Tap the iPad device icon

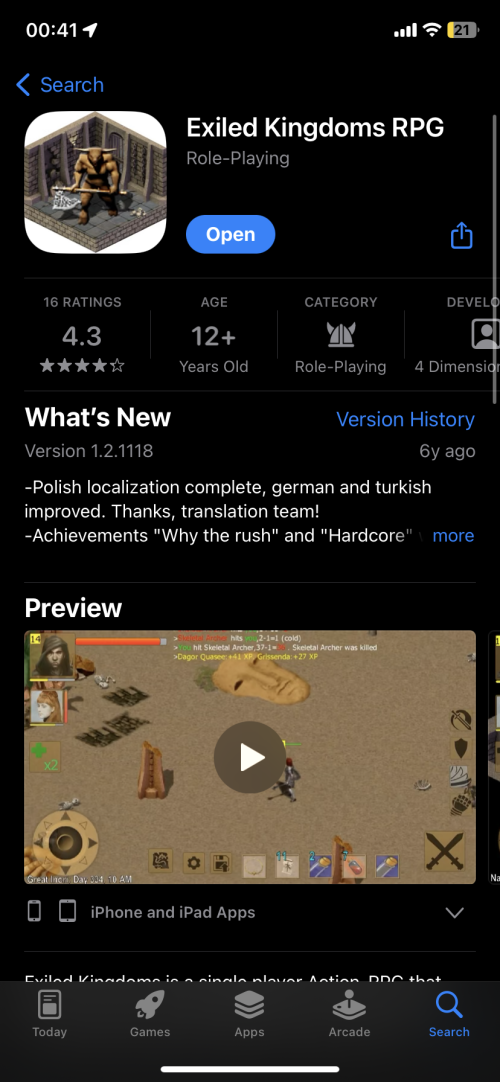pyautogui.click(x=67, y=912)
